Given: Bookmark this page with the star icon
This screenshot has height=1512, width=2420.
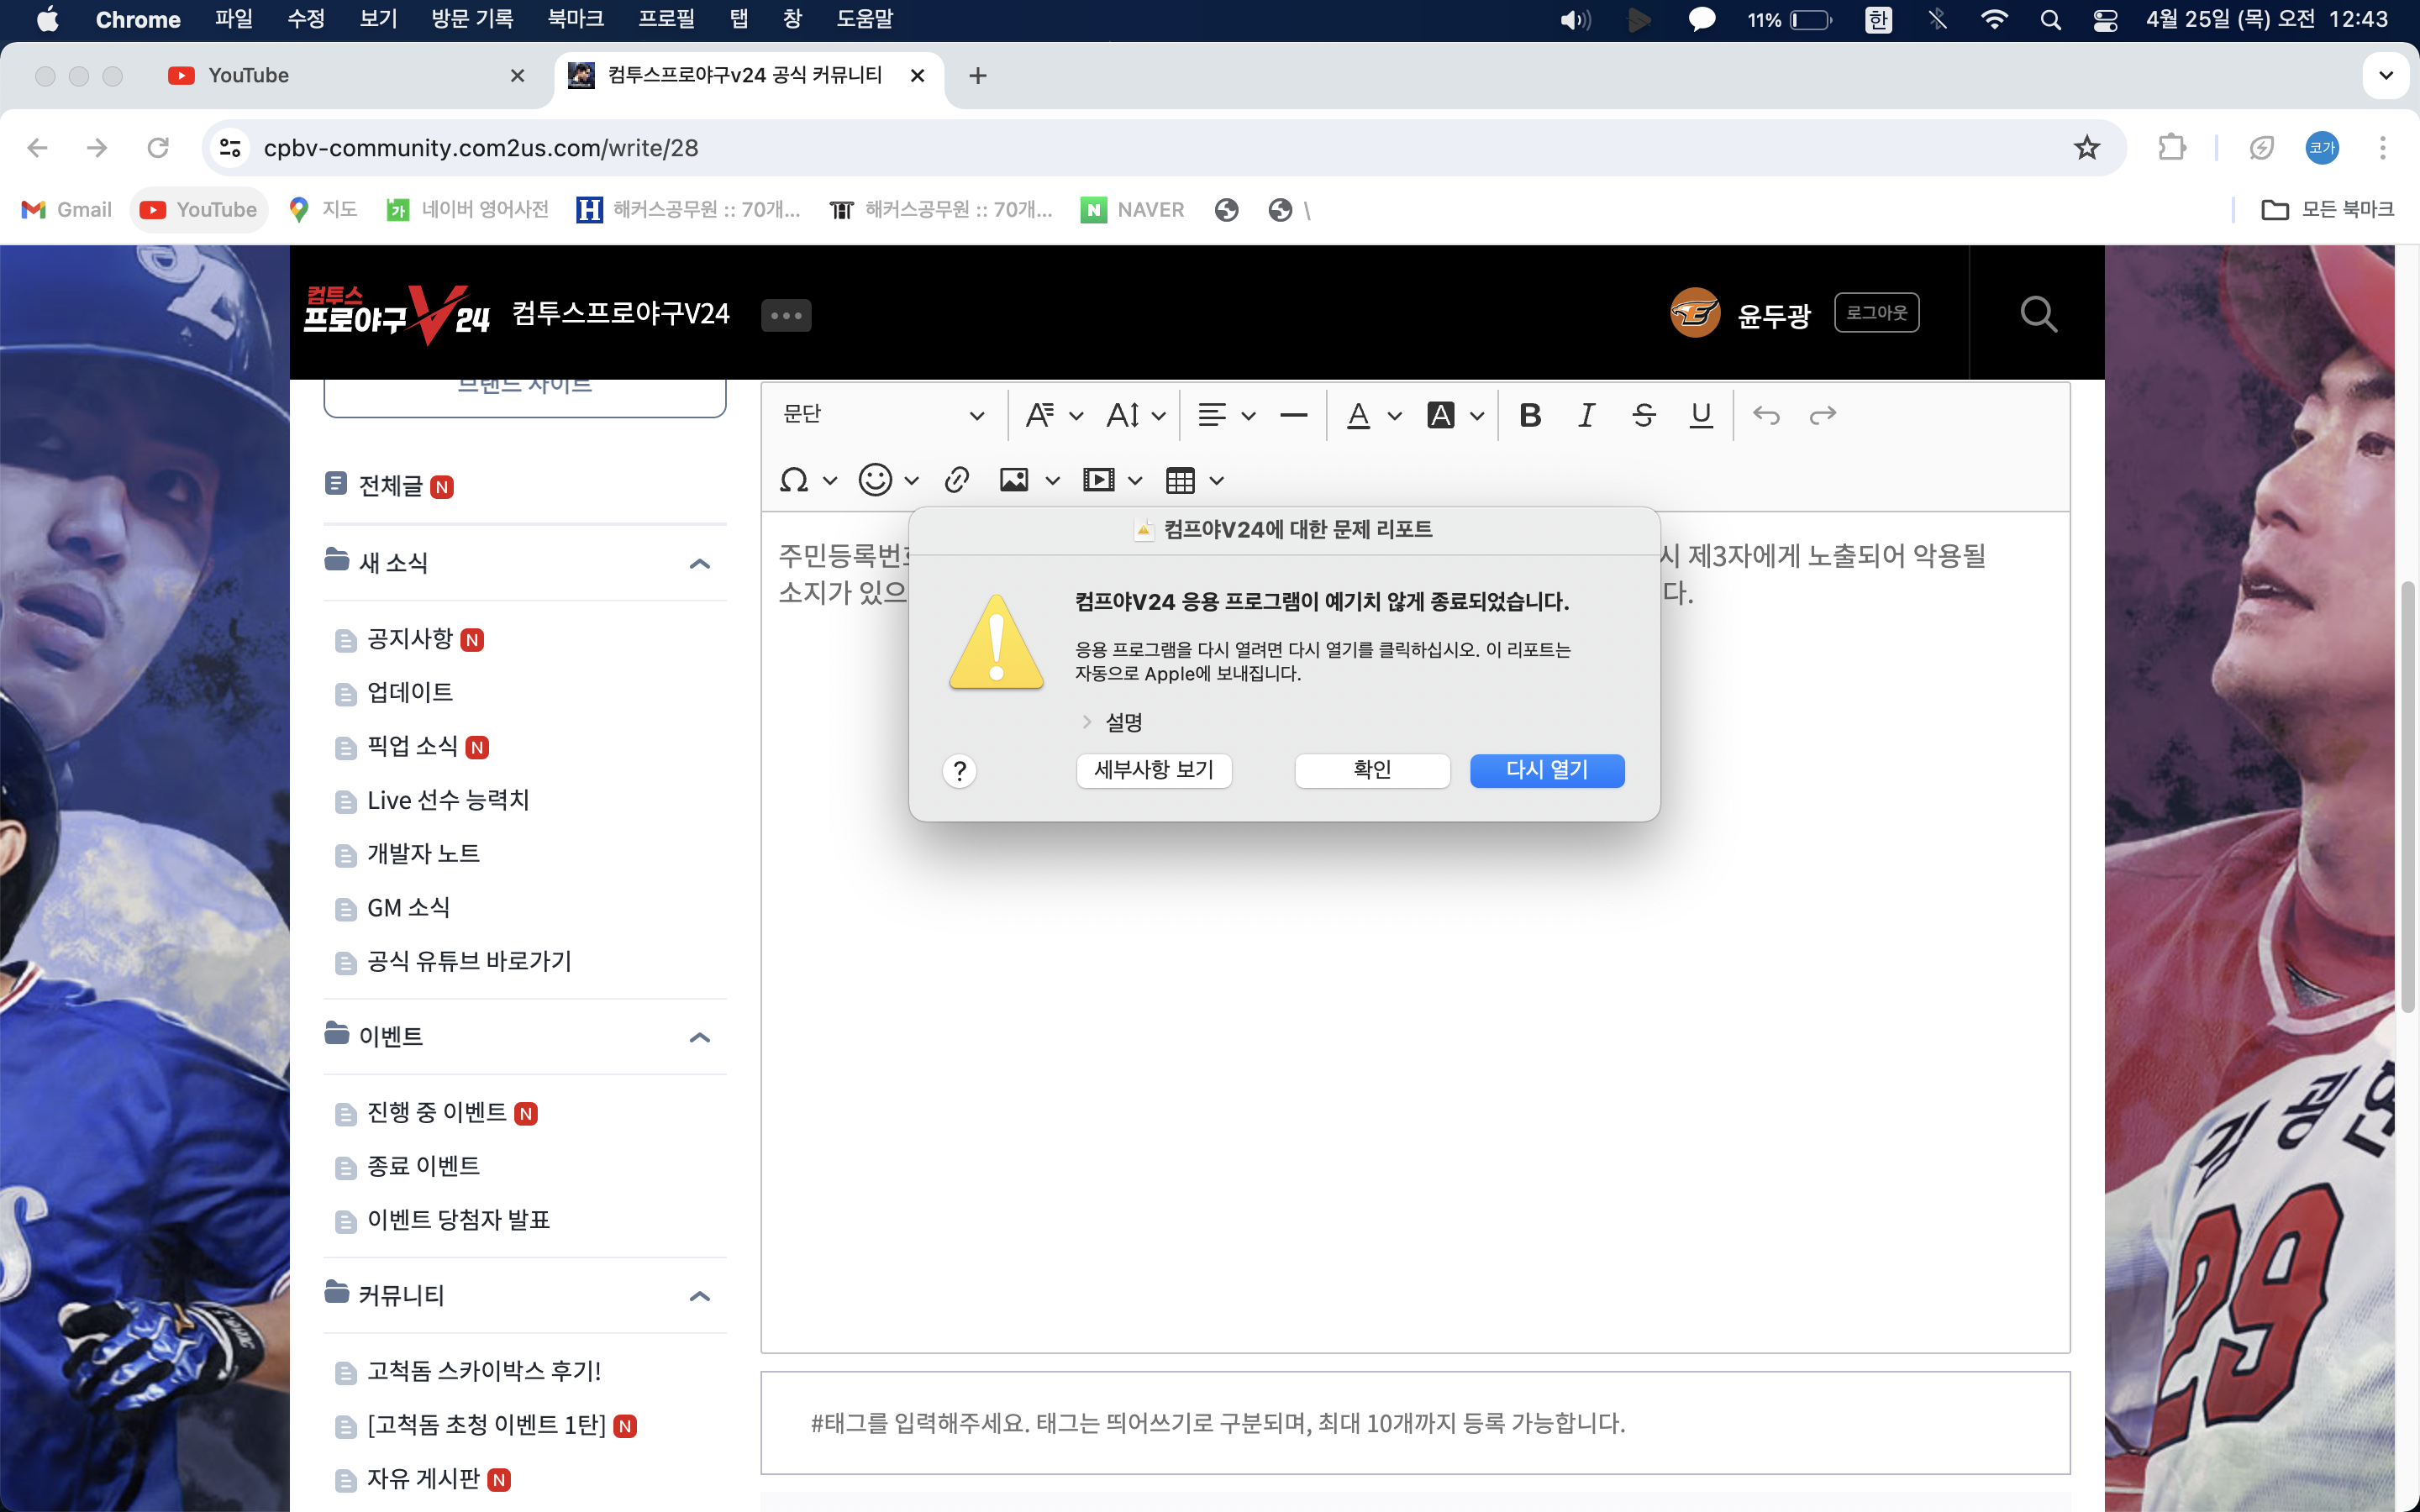Looking at the screenshot, I should coord(2087,148).
